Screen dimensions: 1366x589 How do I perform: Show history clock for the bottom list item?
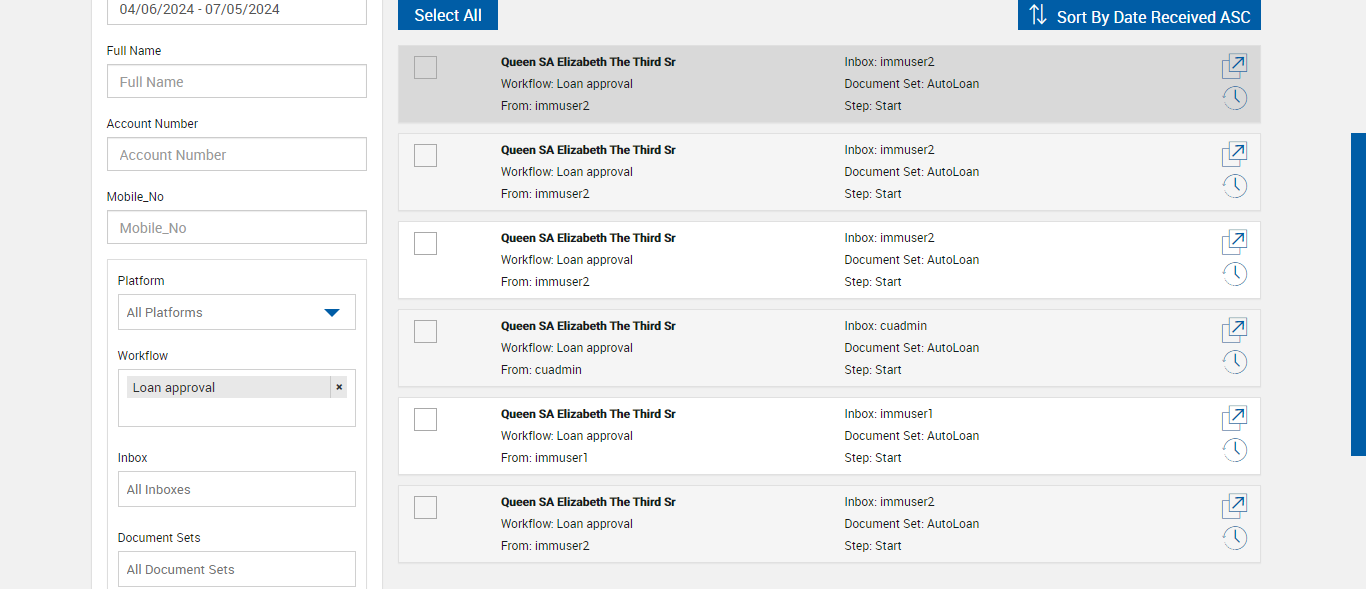coord(1235,537)
